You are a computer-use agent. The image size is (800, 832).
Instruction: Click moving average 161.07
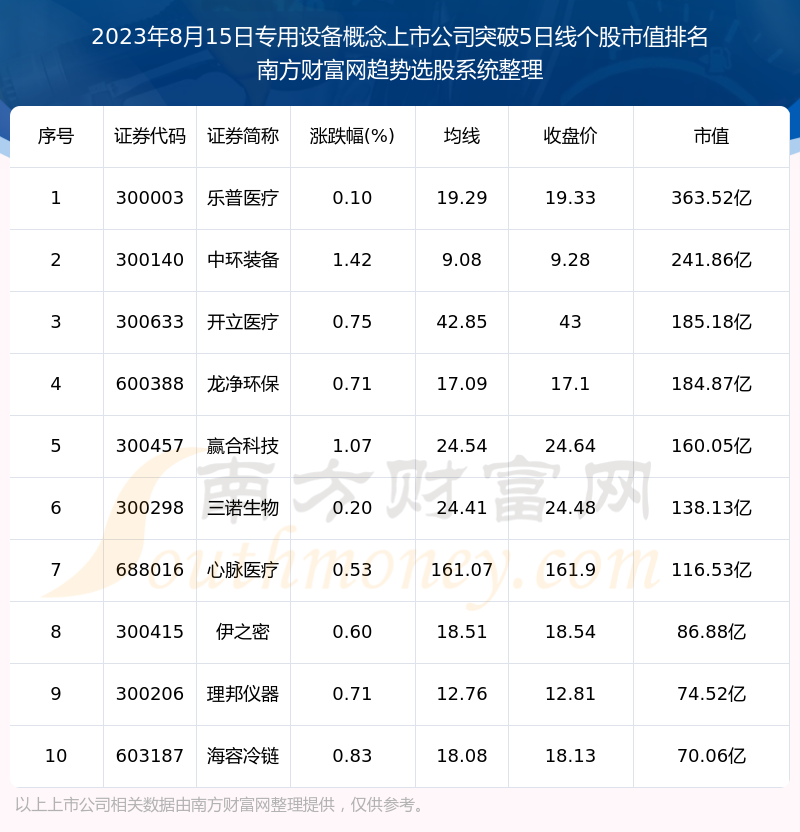[462, 570]
